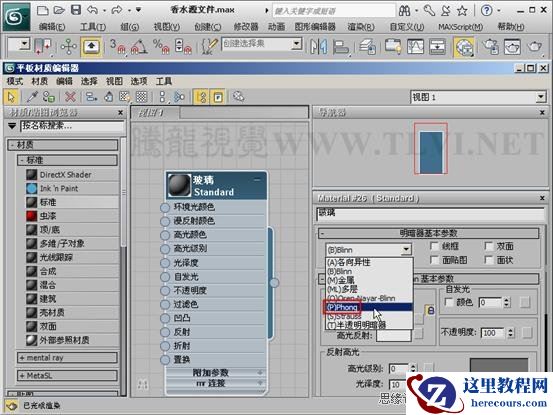Click the quick render teapot icon
This screenshot has height=415, width=553.
tap(535, 47)
